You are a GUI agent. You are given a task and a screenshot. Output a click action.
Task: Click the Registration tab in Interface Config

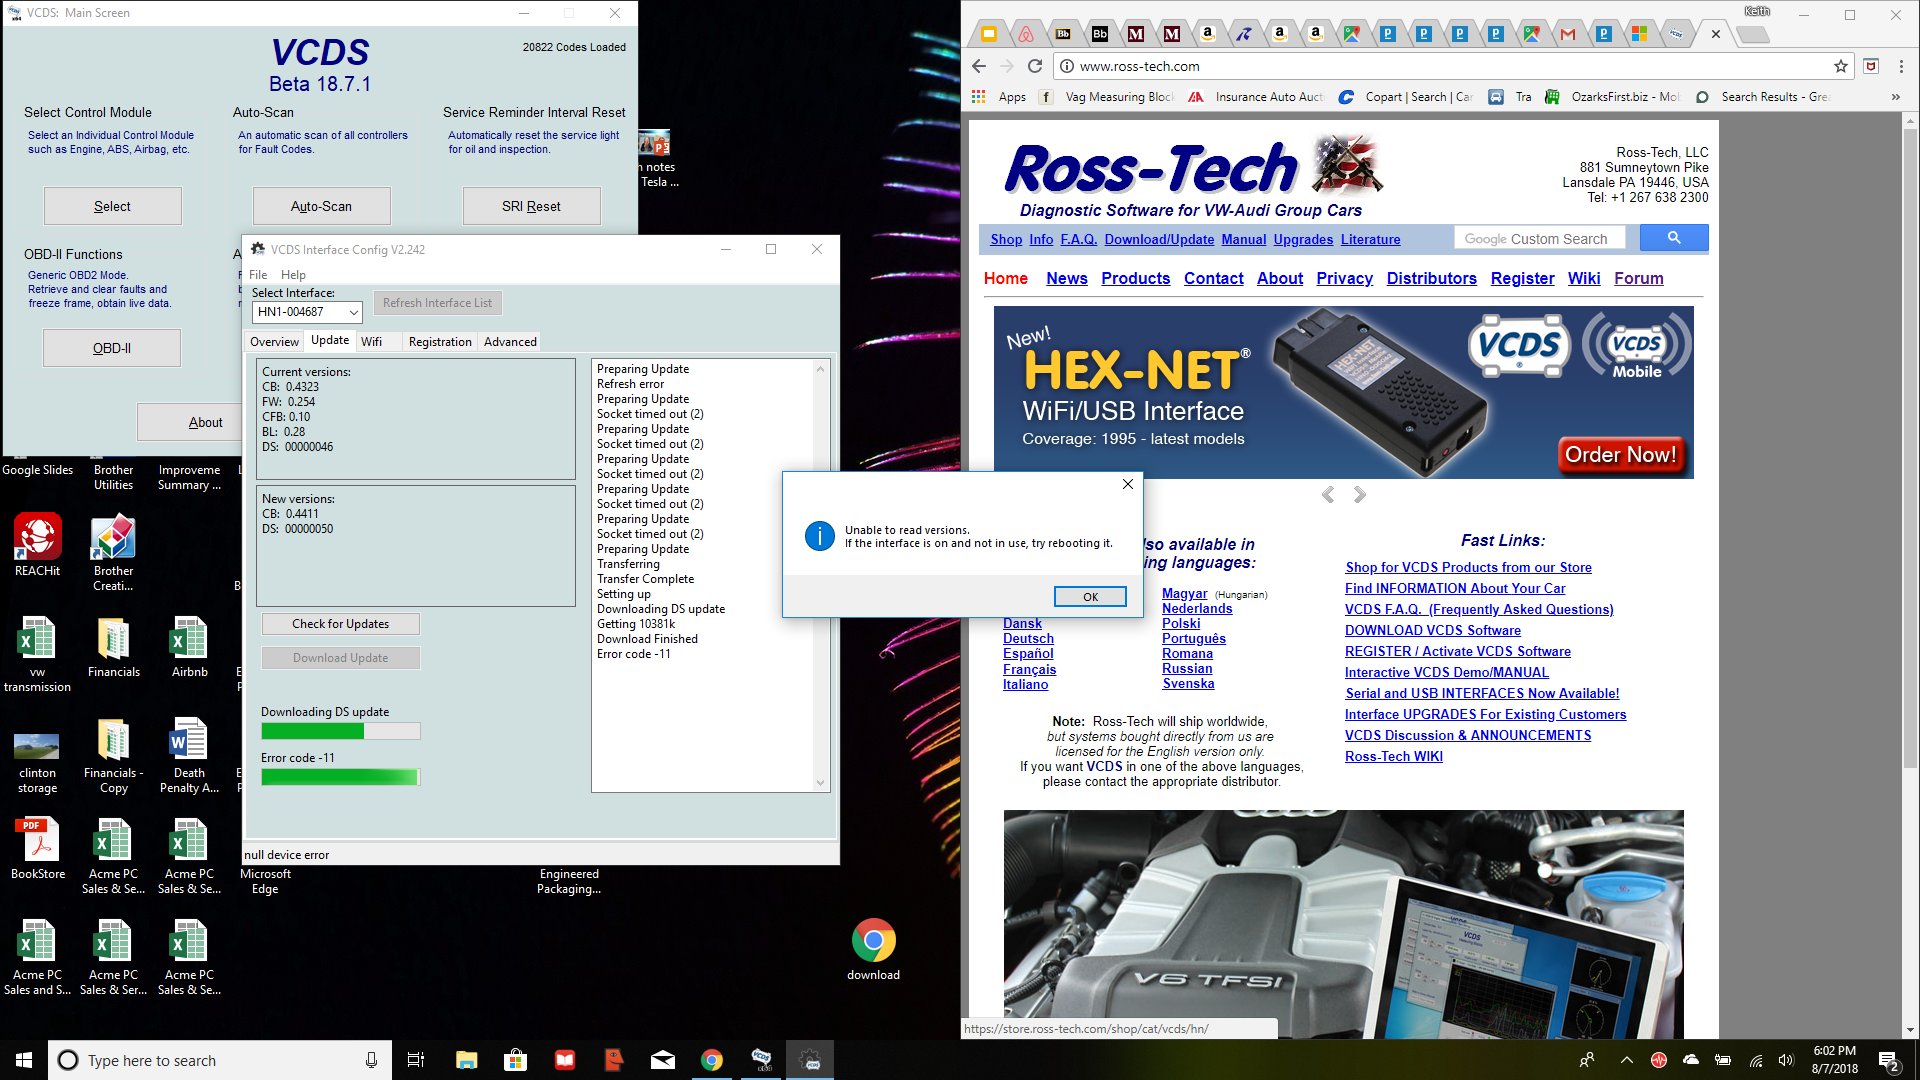point(439,342)
